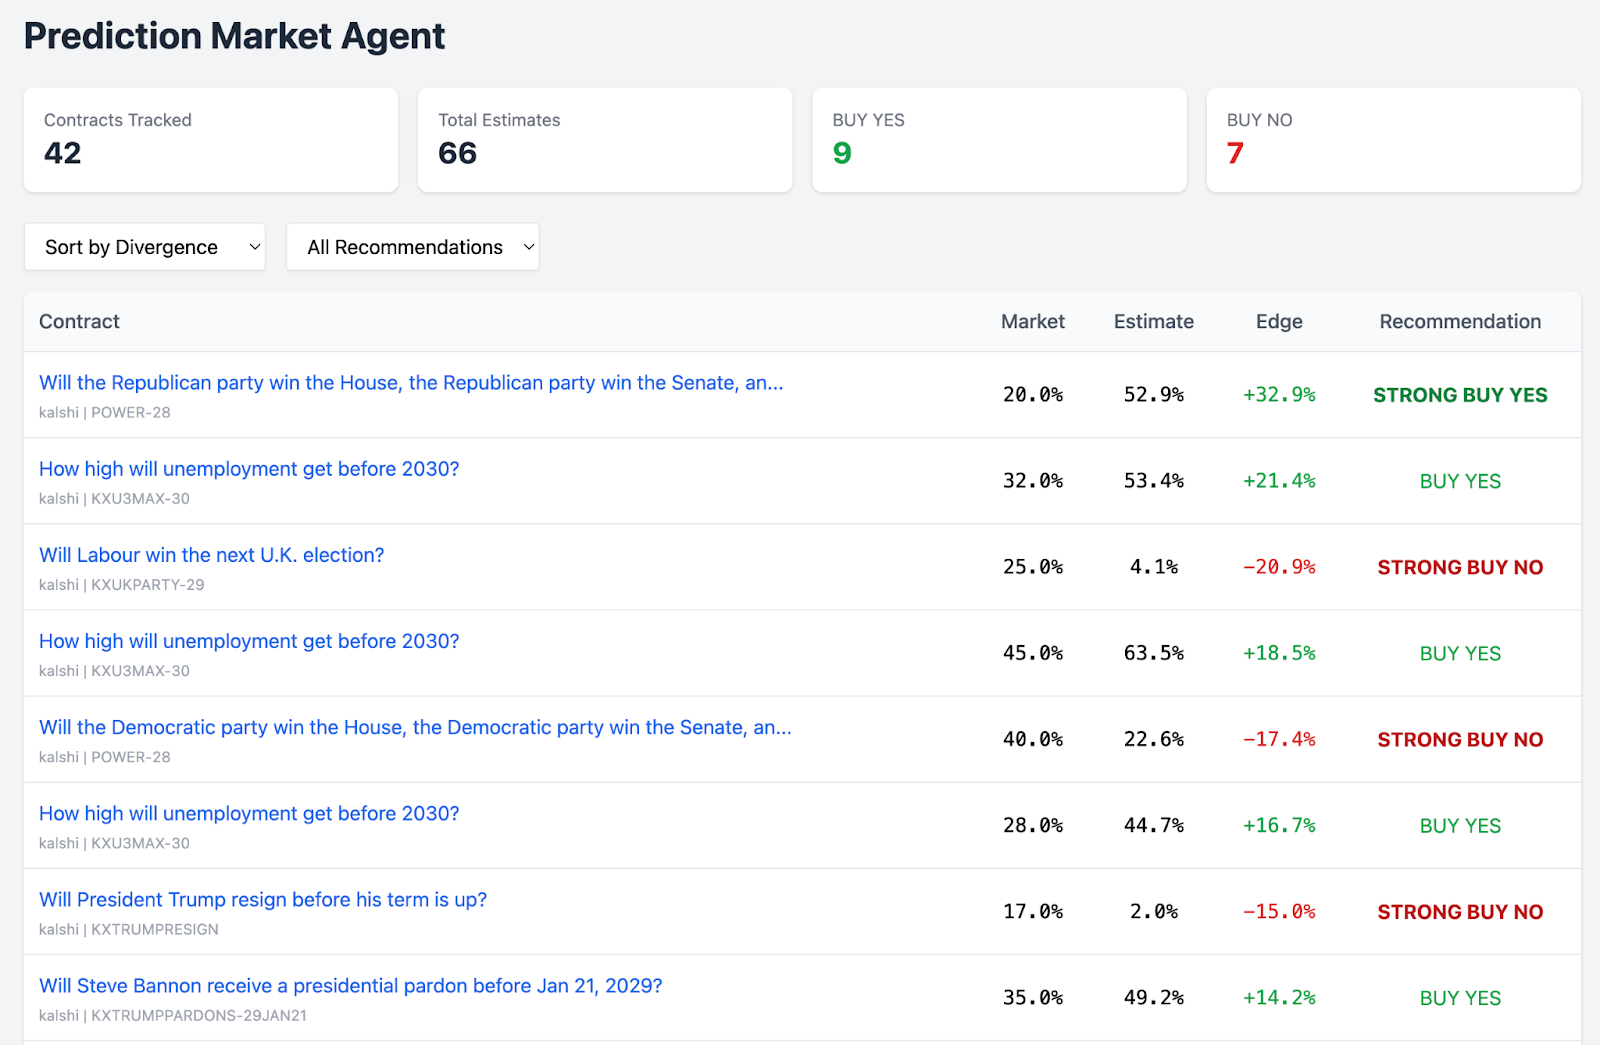The image size is (1600, 1045).
Task: Sort by the Edge column header
Action: (1279, 321)
